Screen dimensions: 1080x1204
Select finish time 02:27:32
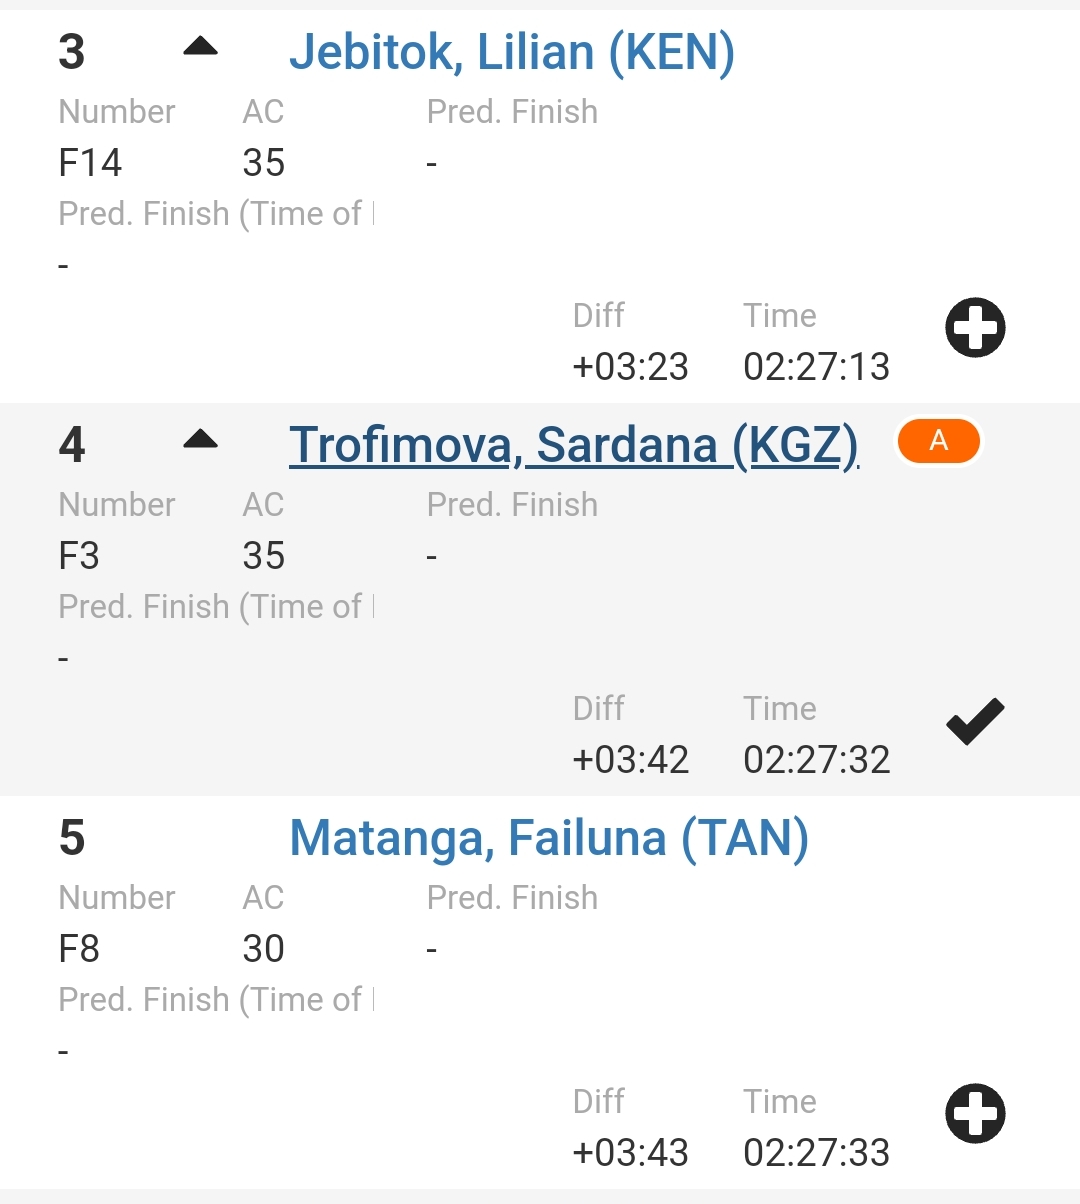click(816, 760)
